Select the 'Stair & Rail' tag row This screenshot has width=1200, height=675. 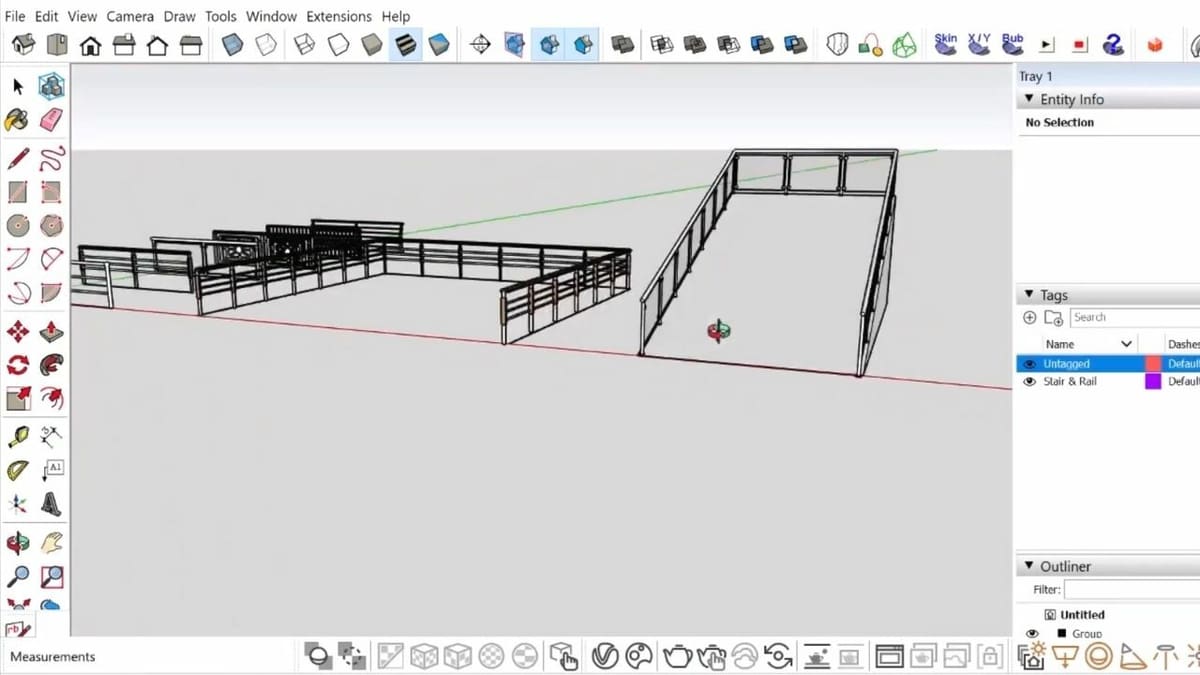click(x=1108, y=381)
